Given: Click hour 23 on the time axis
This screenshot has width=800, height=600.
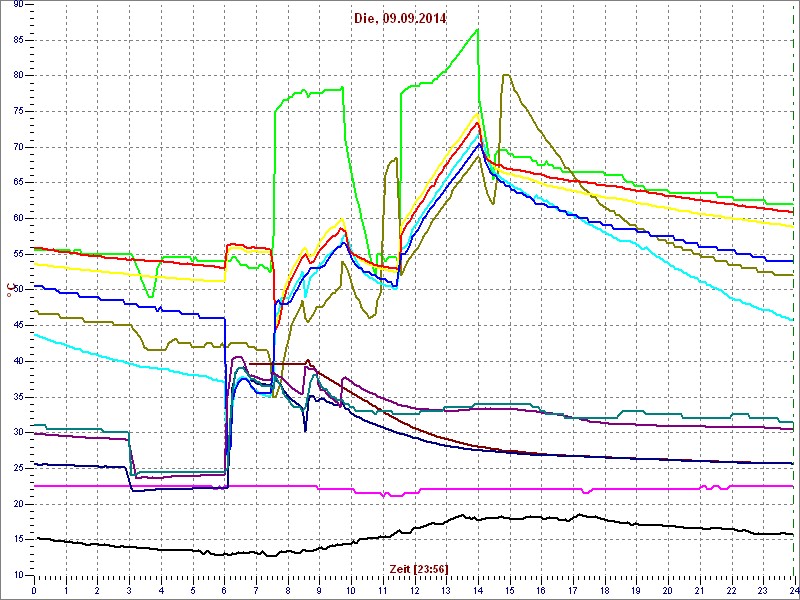Looking at the screenshot, I should [762, 590].
